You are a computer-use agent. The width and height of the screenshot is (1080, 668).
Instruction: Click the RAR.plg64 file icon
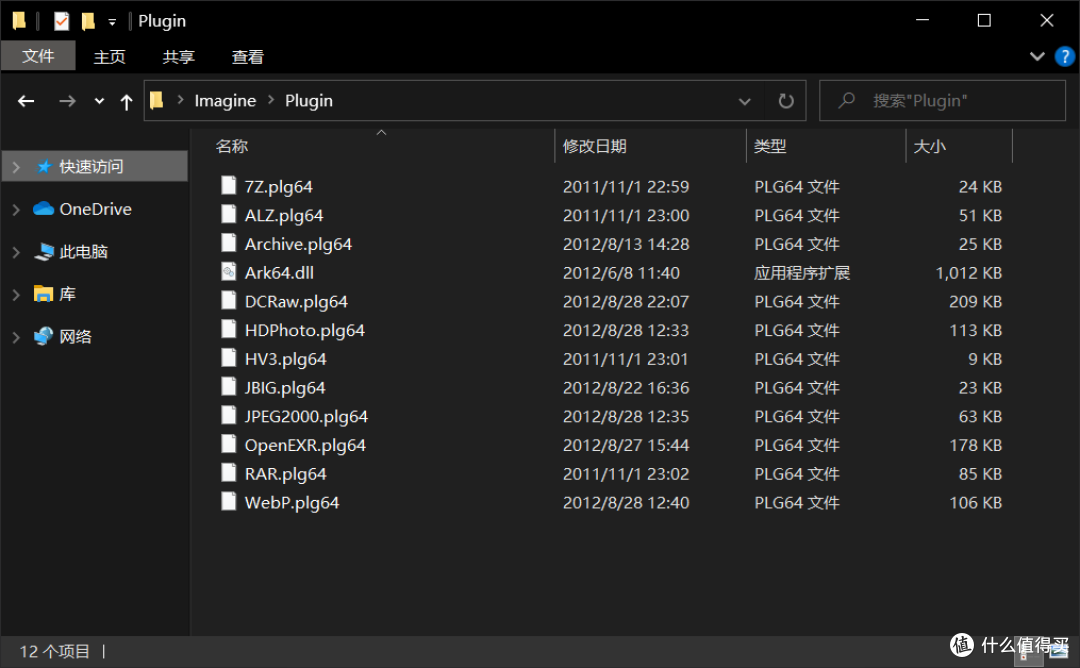click(x=229, y=472)
